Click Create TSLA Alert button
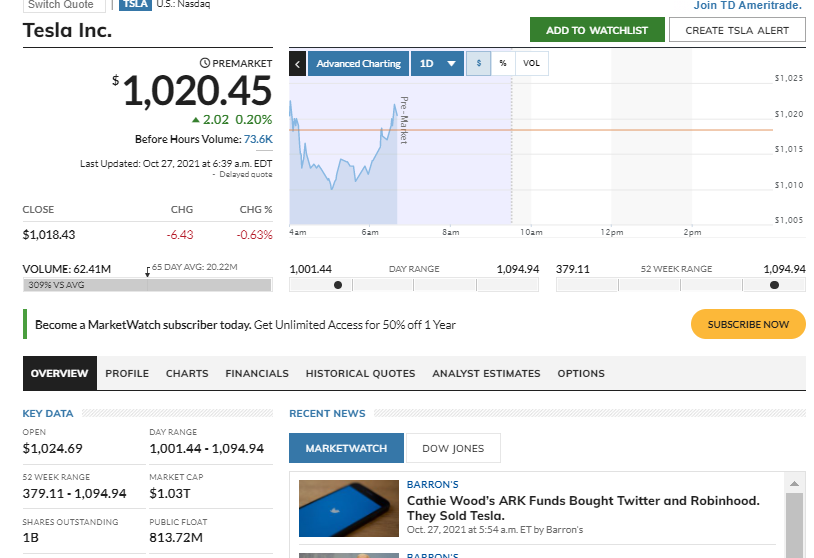The width and height of the screenshot is (814, 558). click(x=737, y=30)
